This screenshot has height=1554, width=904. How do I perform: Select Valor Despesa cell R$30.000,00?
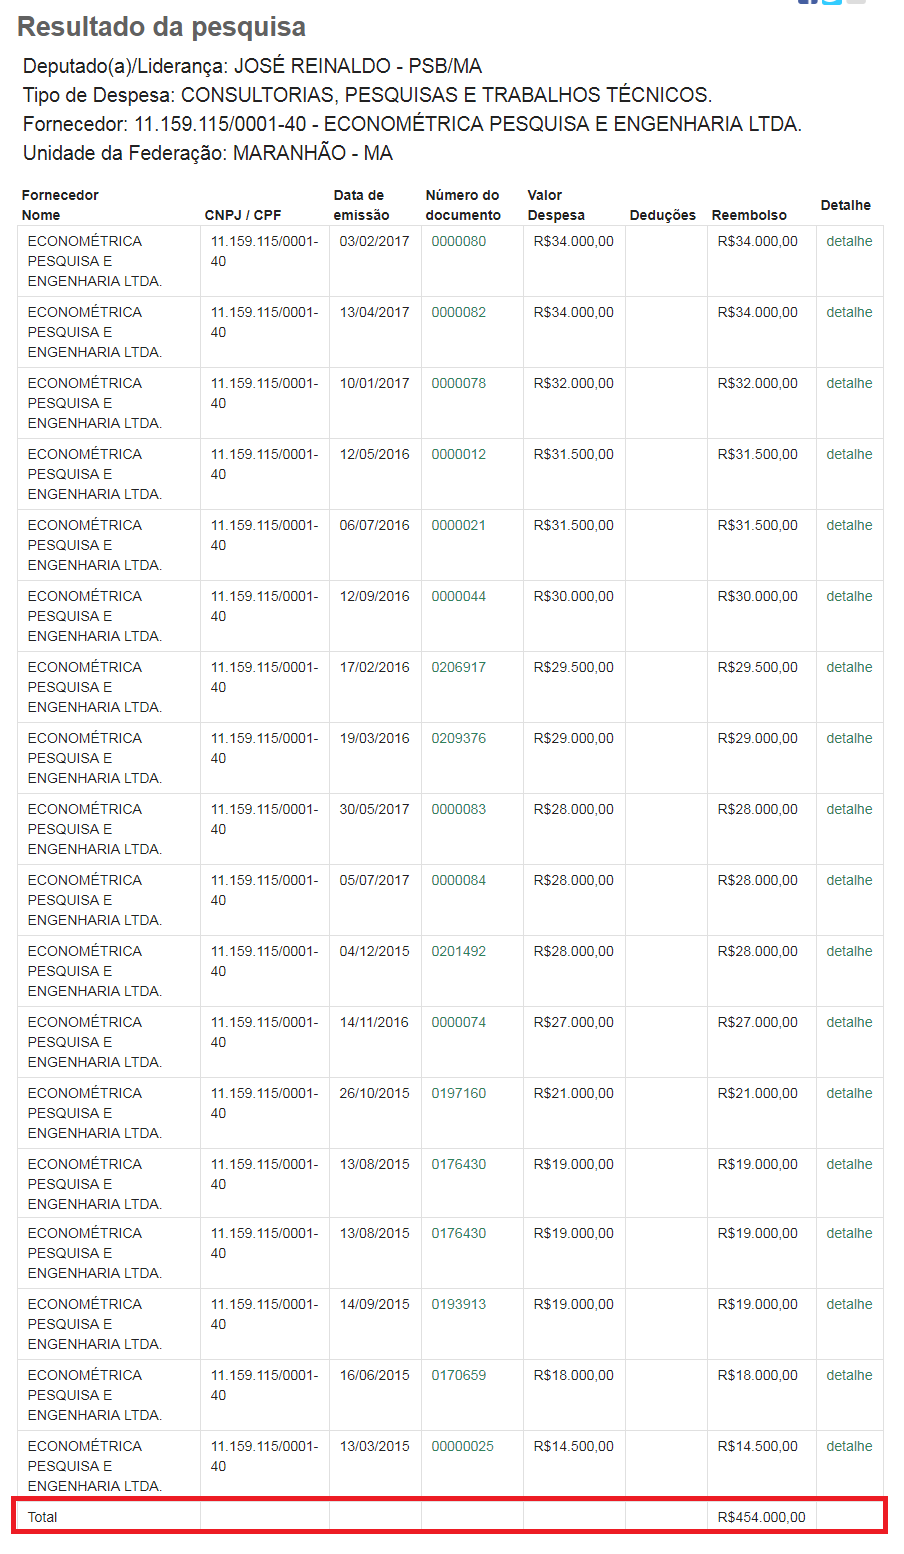[574, 596]
